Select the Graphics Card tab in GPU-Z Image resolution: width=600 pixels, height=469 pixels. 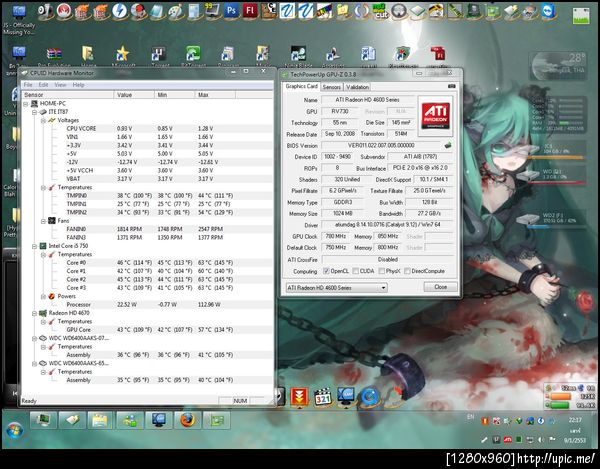[x=302, y=86]
